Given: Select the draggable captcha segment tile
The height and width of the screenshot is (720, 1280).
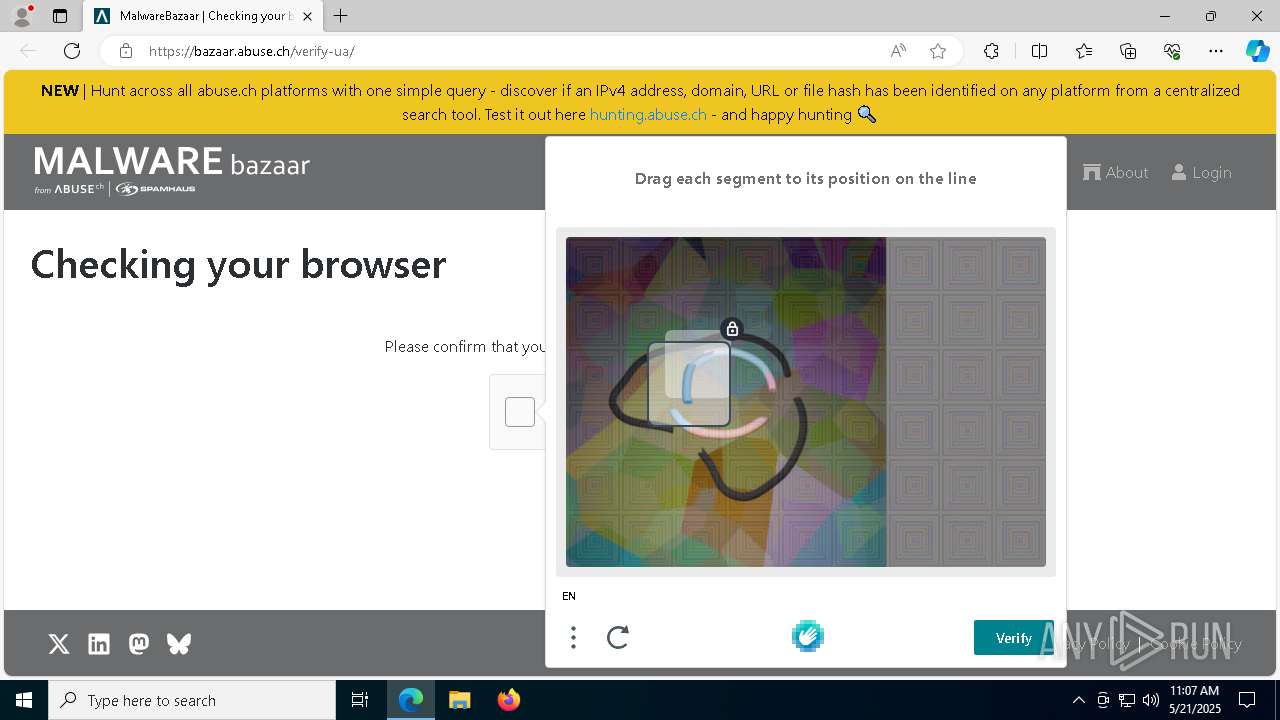Looking at the screenshot, I should 689,384.
